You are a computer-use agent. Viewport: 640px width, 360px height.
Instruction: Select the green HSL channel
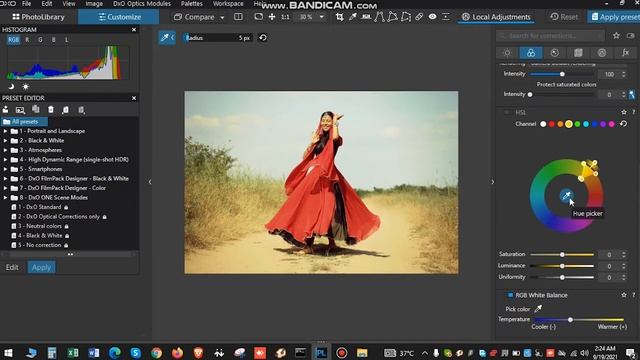tap(578, 124)
